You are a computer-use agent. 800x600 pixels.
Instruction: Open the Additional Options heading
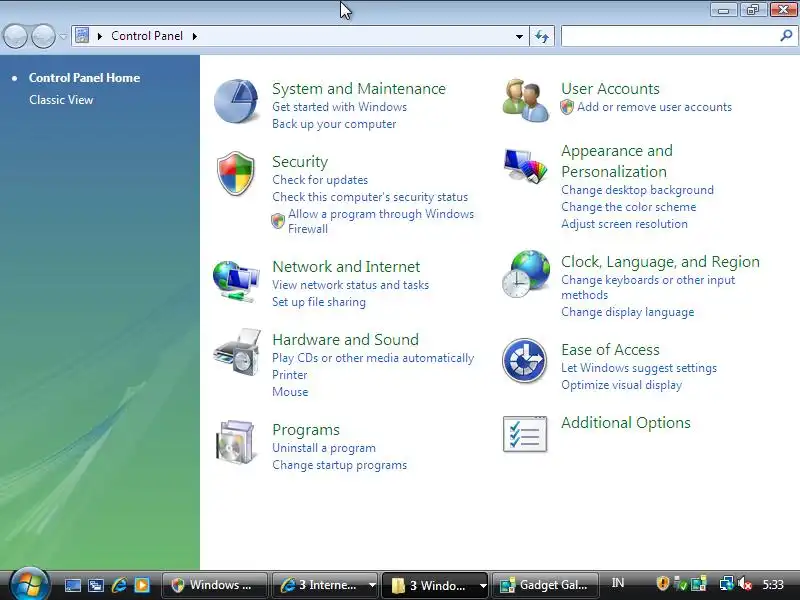(626, 422)
